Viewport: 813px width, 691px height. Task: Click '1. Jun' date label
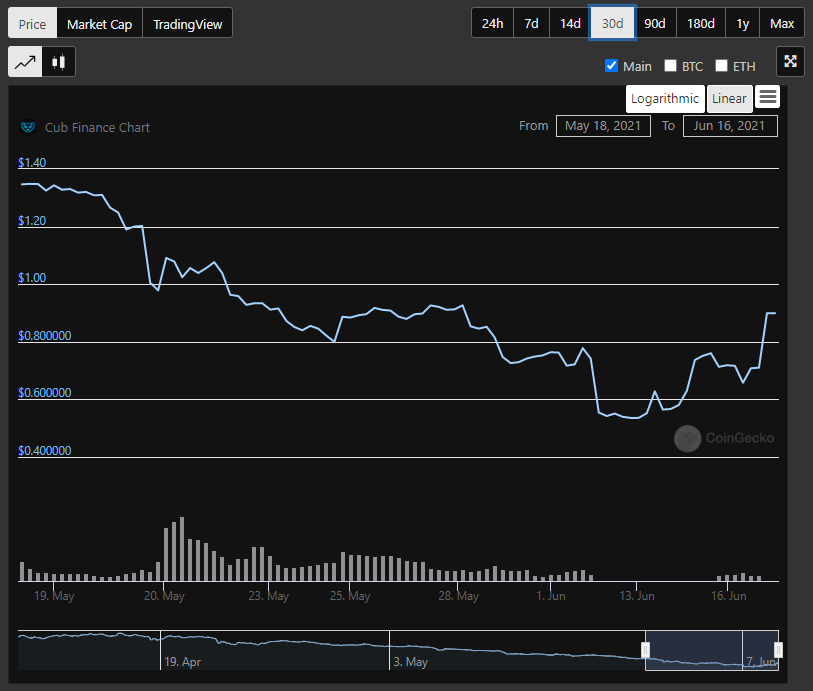click(x=551, y=596)
